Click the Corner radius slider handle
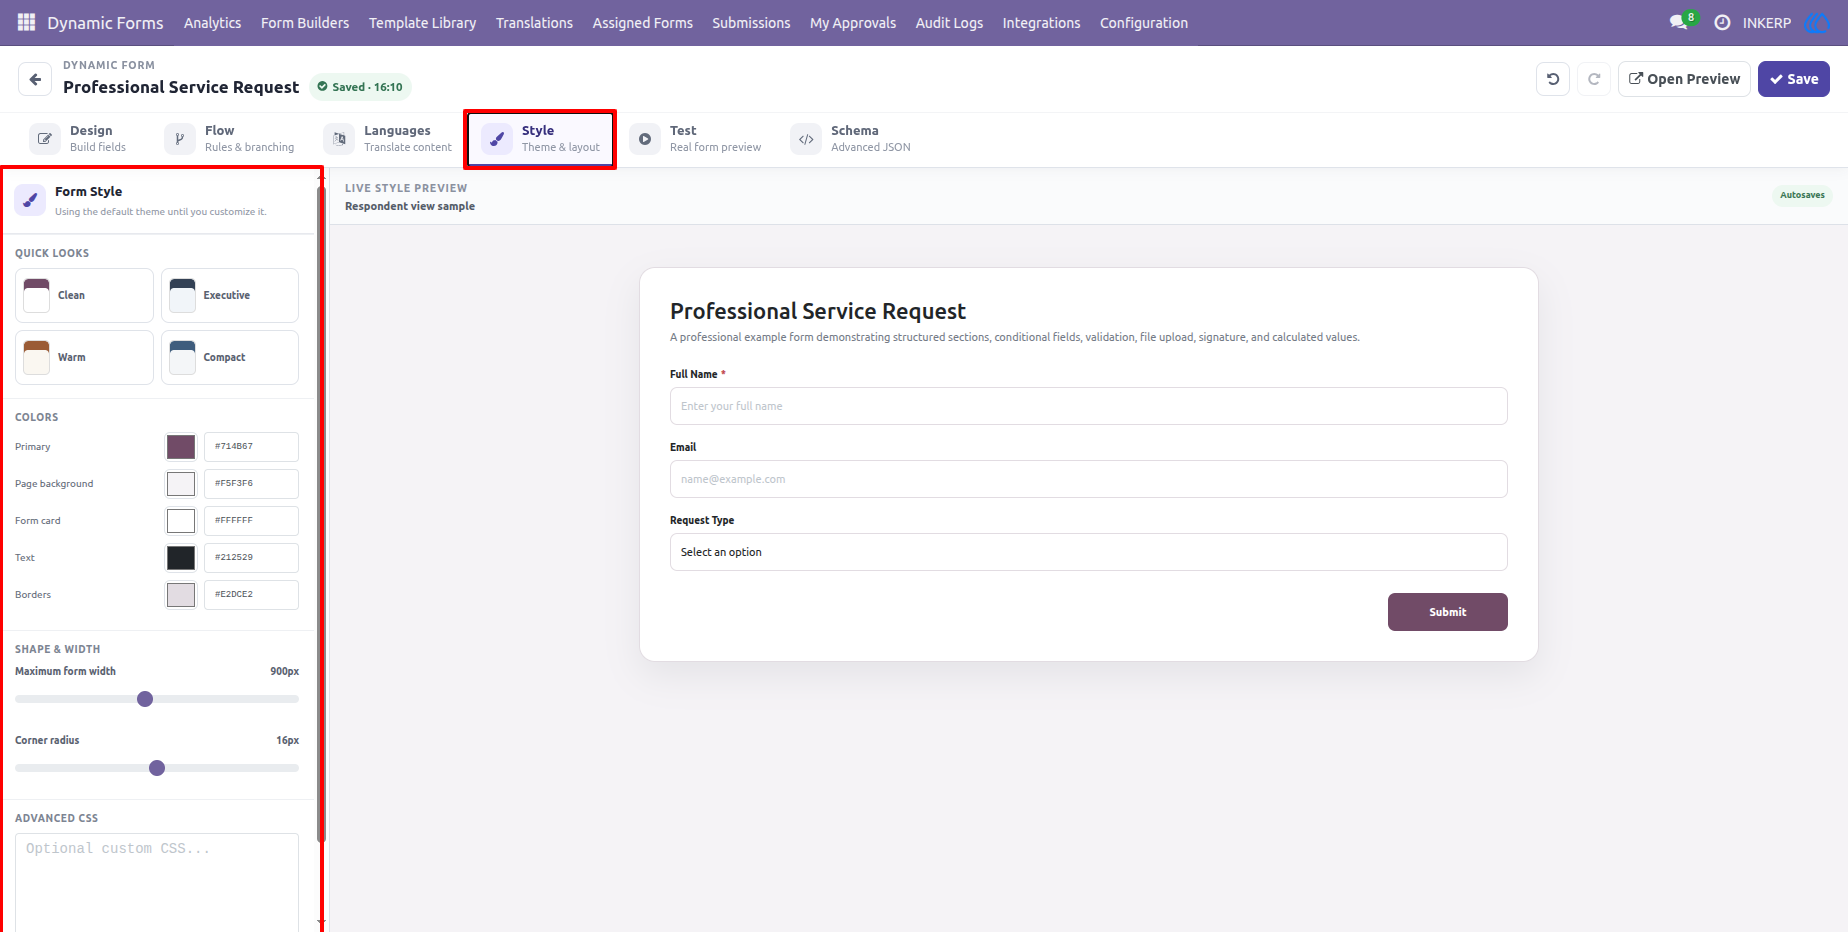The width and height of the screenshot is (1848, 932). pos(157,768)
